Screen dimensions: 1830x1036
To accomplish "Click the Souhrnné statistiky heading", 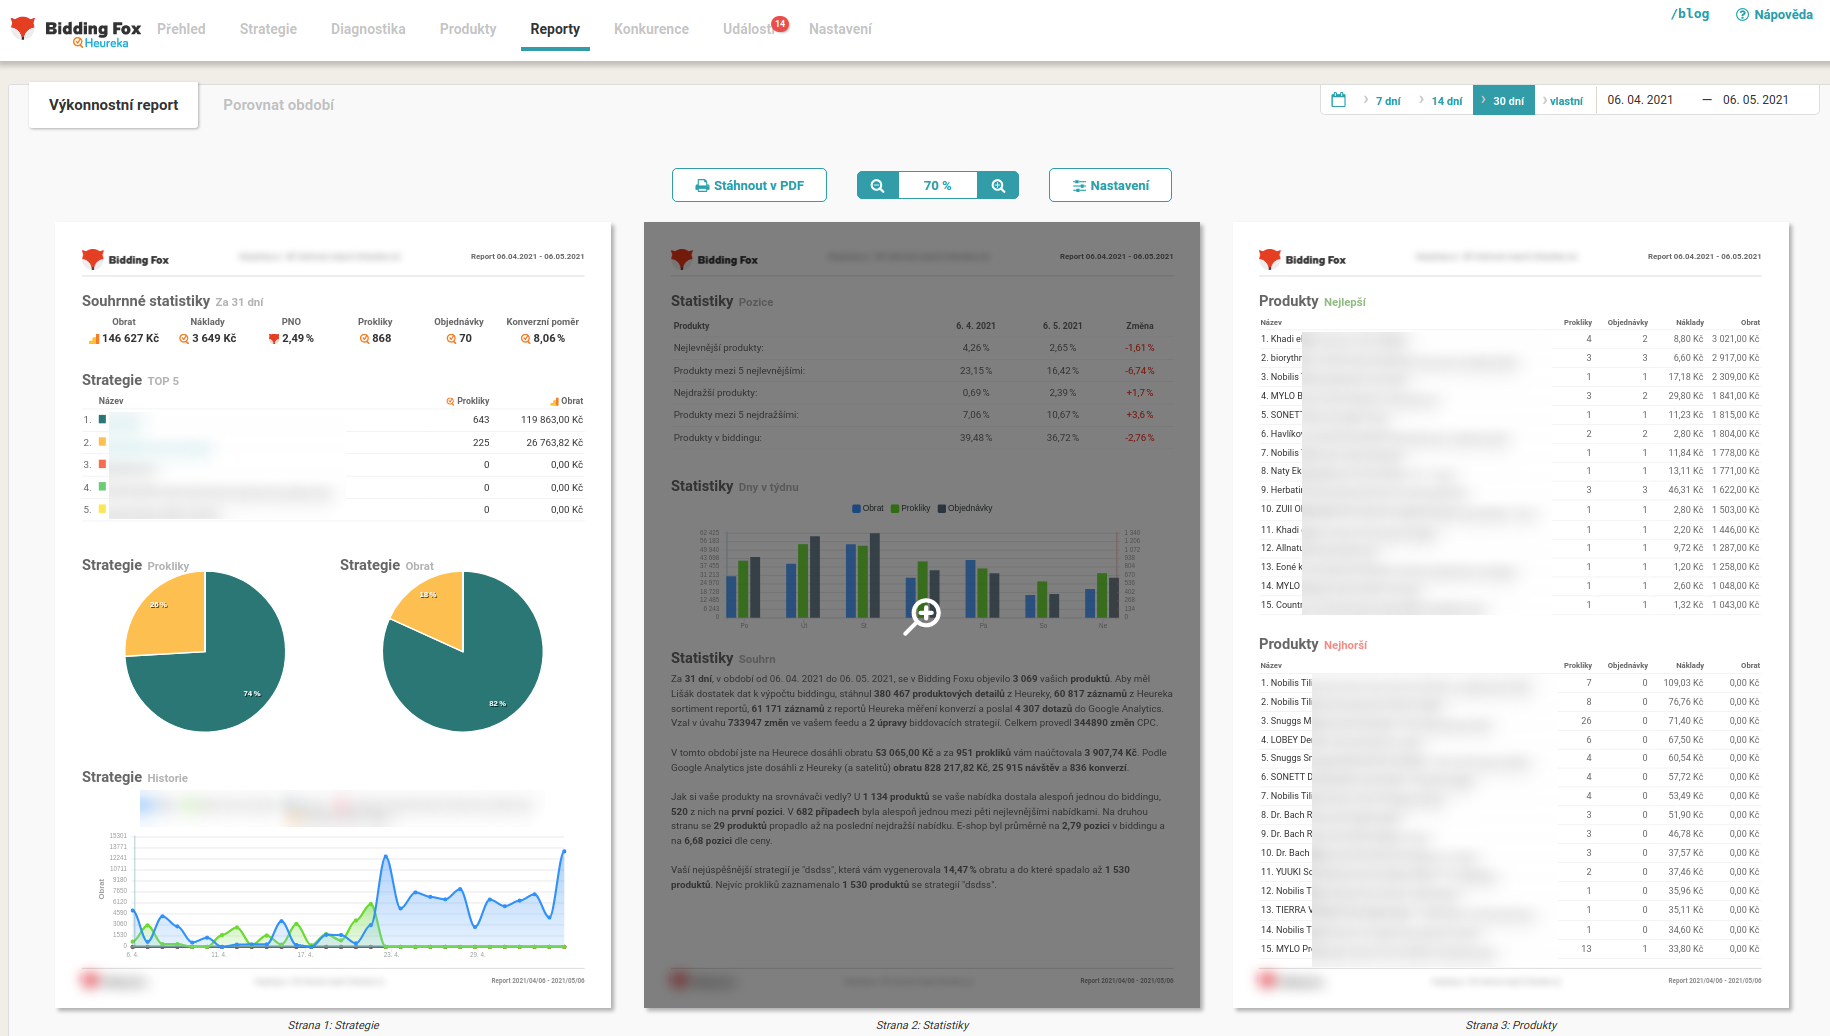I will [x=146, y=301].
